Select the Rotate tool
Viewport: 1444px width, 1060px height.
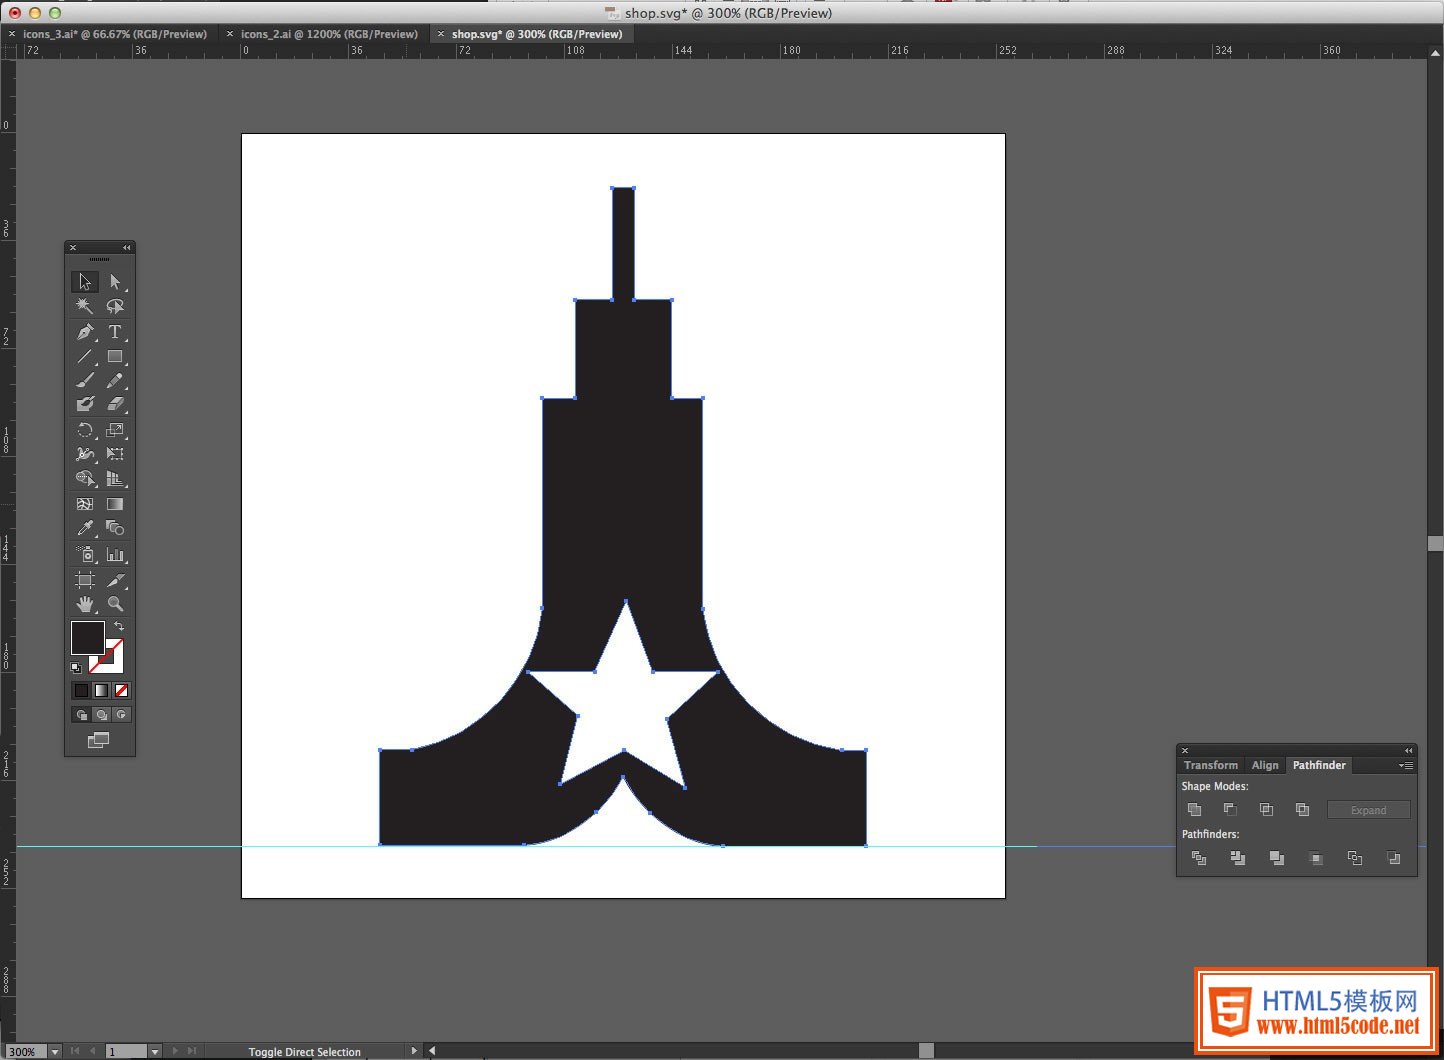(85, 430)
